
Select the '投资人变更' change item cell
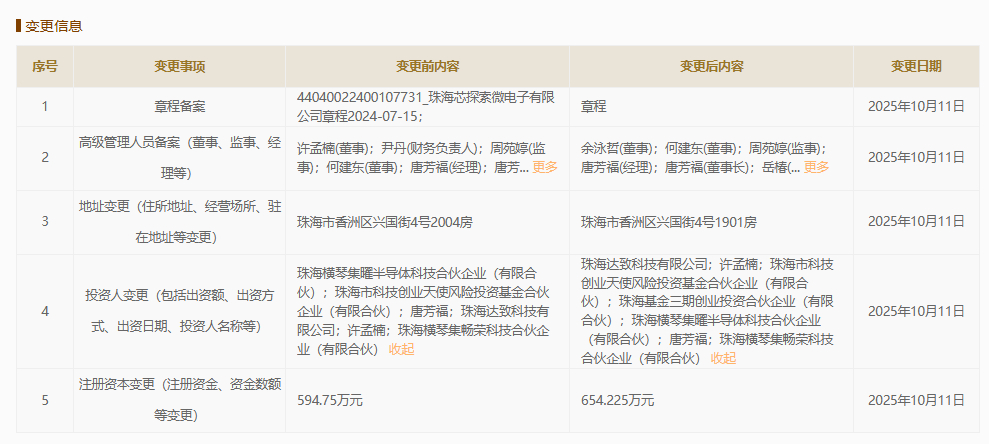click(179, 311)
